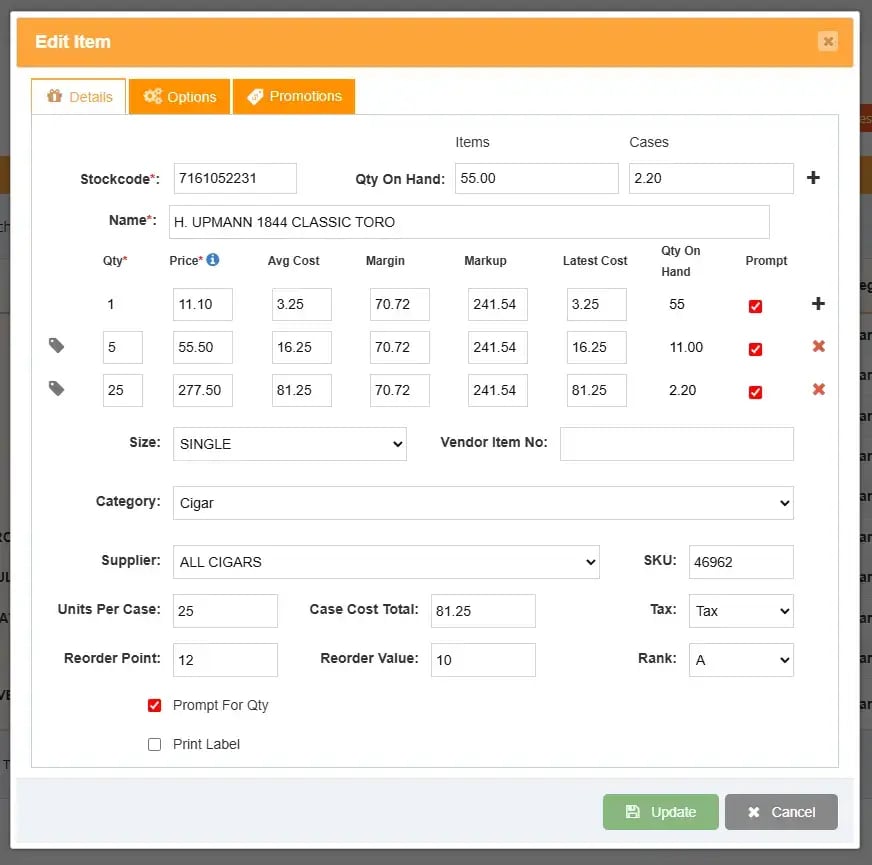This screenshot has height=865, width=872.
Task: Enable the Print Label checkbox
Action: (x=154, y=744)
